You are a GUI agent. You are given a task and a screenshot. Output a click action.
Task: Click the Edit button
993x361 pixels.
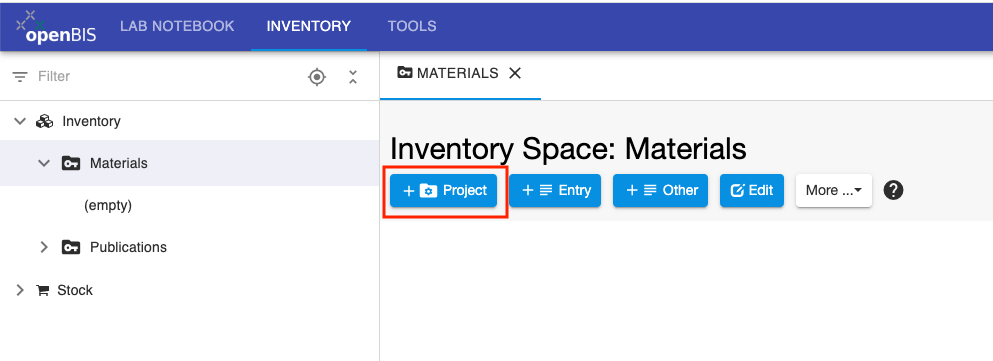(752, 190)
